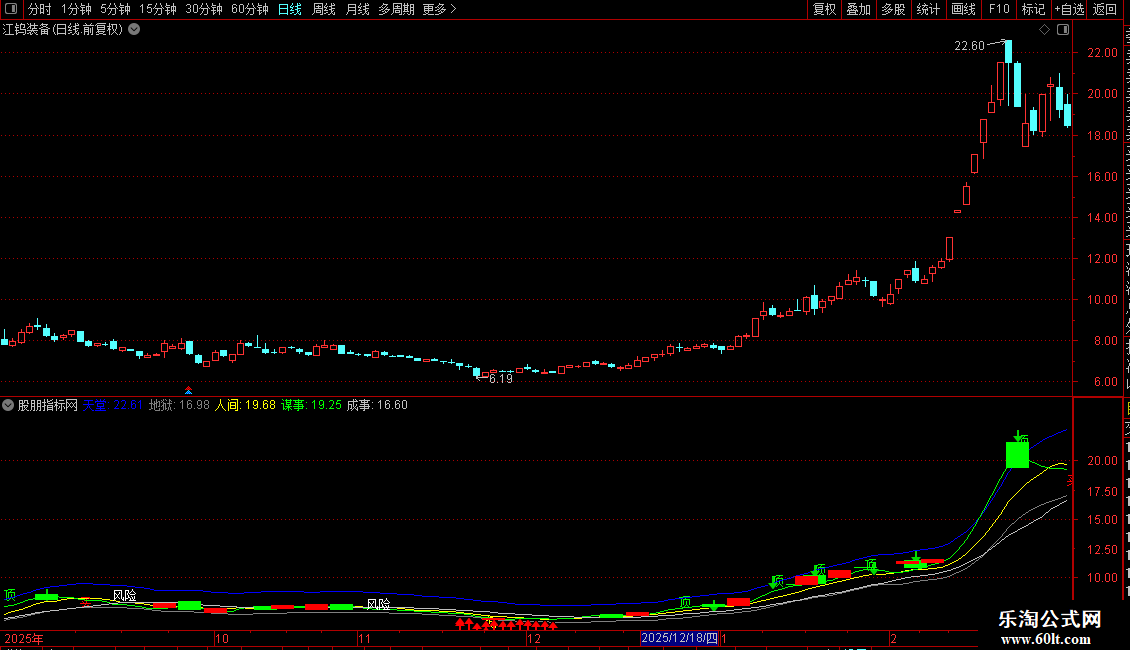The height and width of the screenshot is (650, 1130).
Task: Switch to 日线 daily chart
Action: click(x=290, y=9)
